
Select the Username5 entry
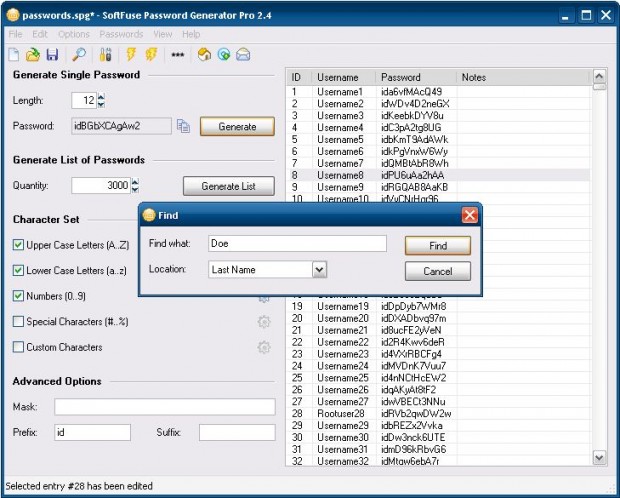coord(340,140)
